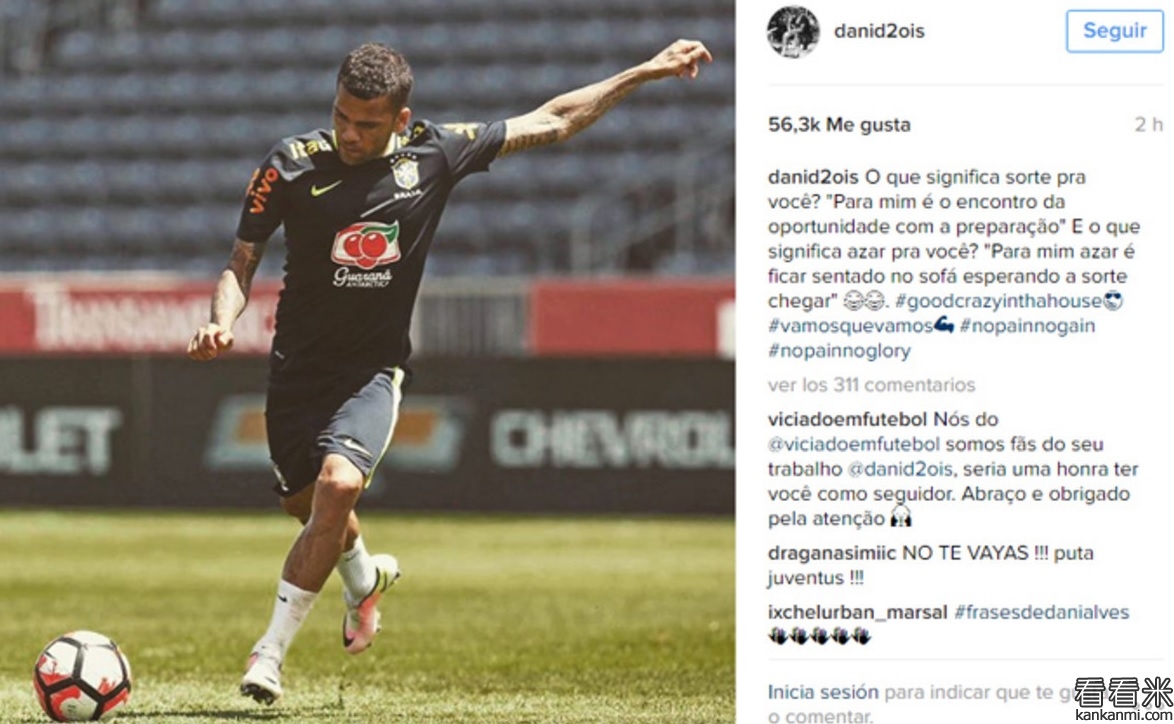Click the Seguir follow button
The width and height of the screenshot is (1174, 724).
(x=1114, y=31)
